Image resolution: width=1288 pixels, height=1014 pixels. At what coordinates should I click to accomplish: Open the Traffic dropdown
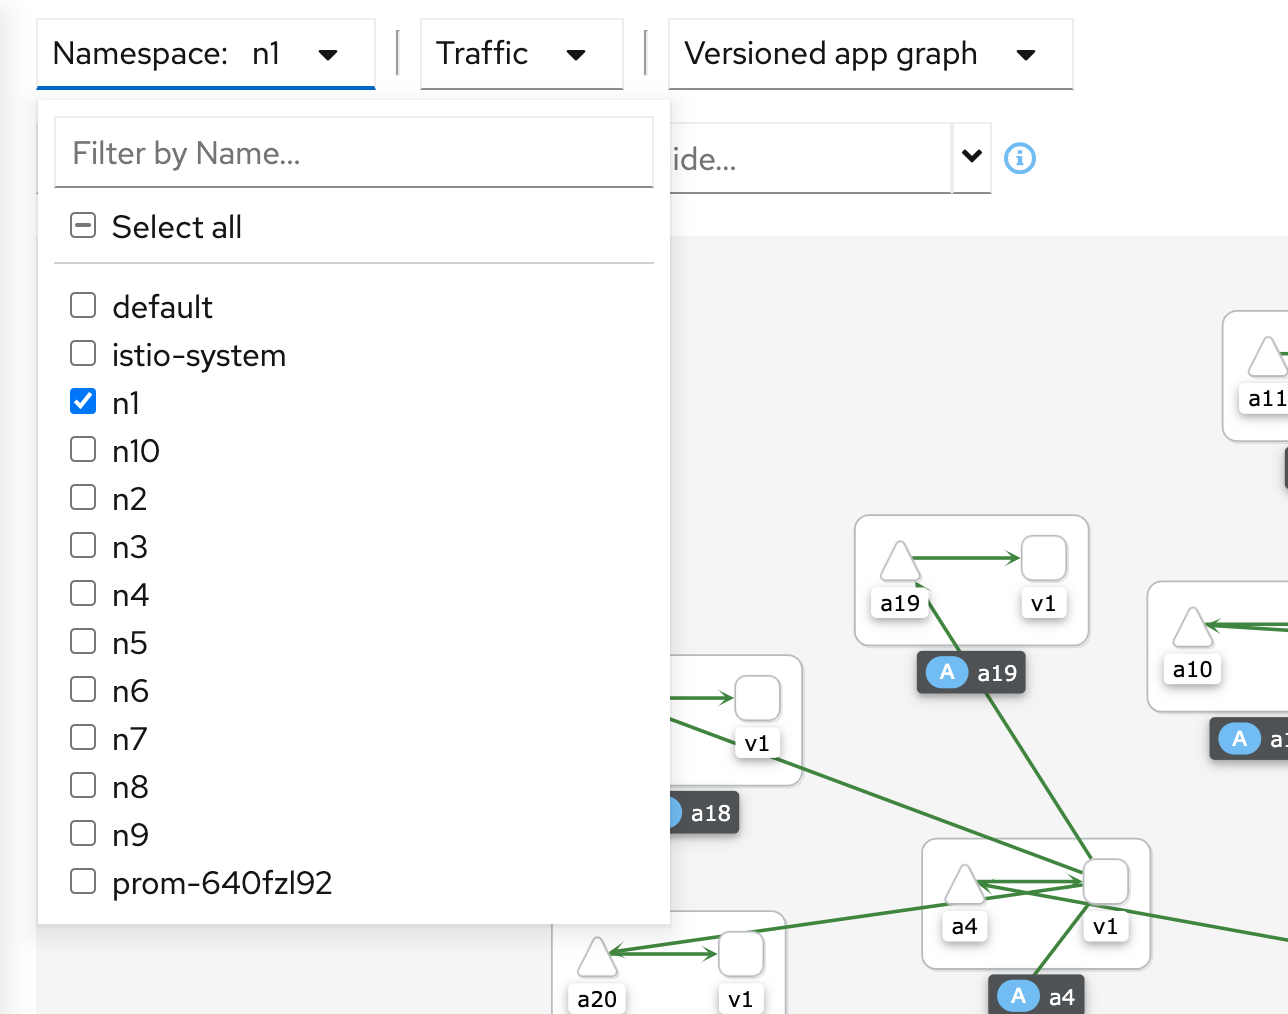tap(521, 54)
